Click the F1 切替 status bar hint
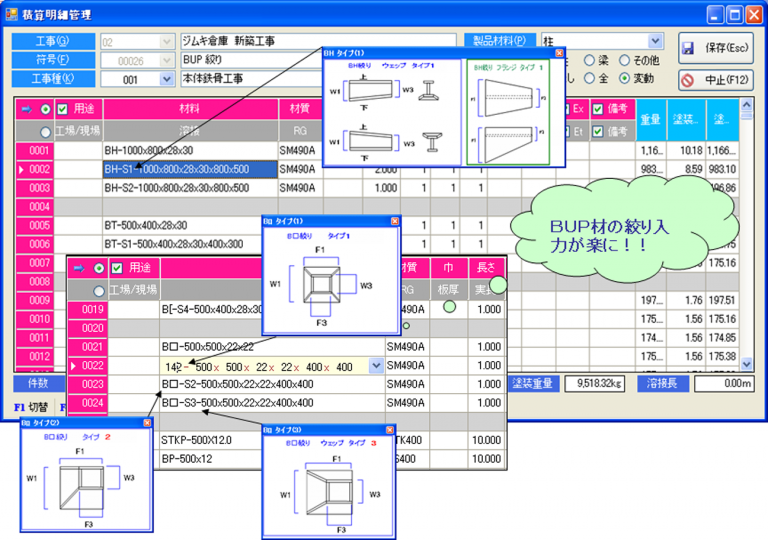 (31, 407)
